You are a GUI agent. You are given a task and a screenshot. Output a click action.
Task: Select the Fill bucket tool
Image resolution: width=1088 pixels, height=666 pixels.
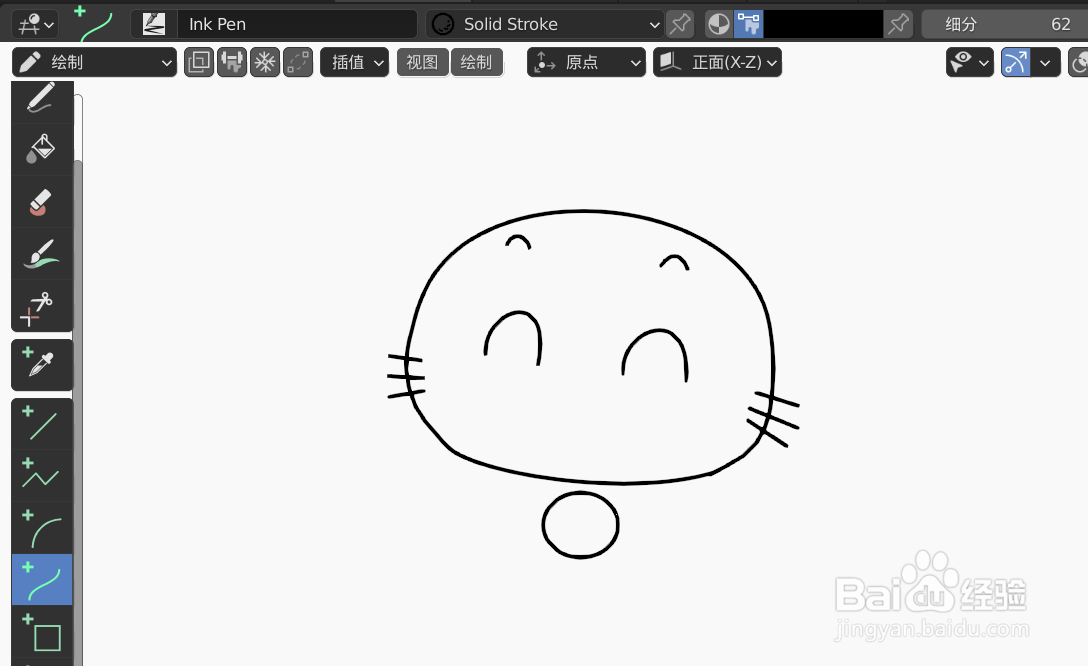pos(42,149)
